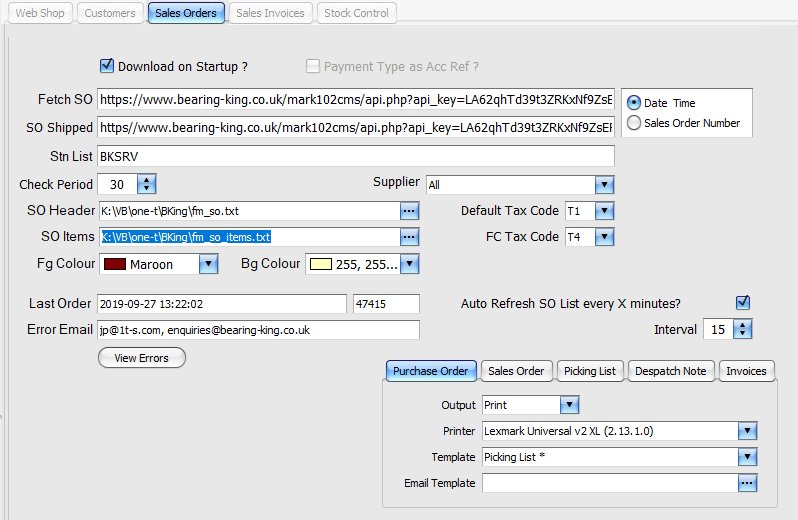Click the Maroon Fg Colour swatch
Viewport: 798px width, 520px height.
click(x=113, y=264)
